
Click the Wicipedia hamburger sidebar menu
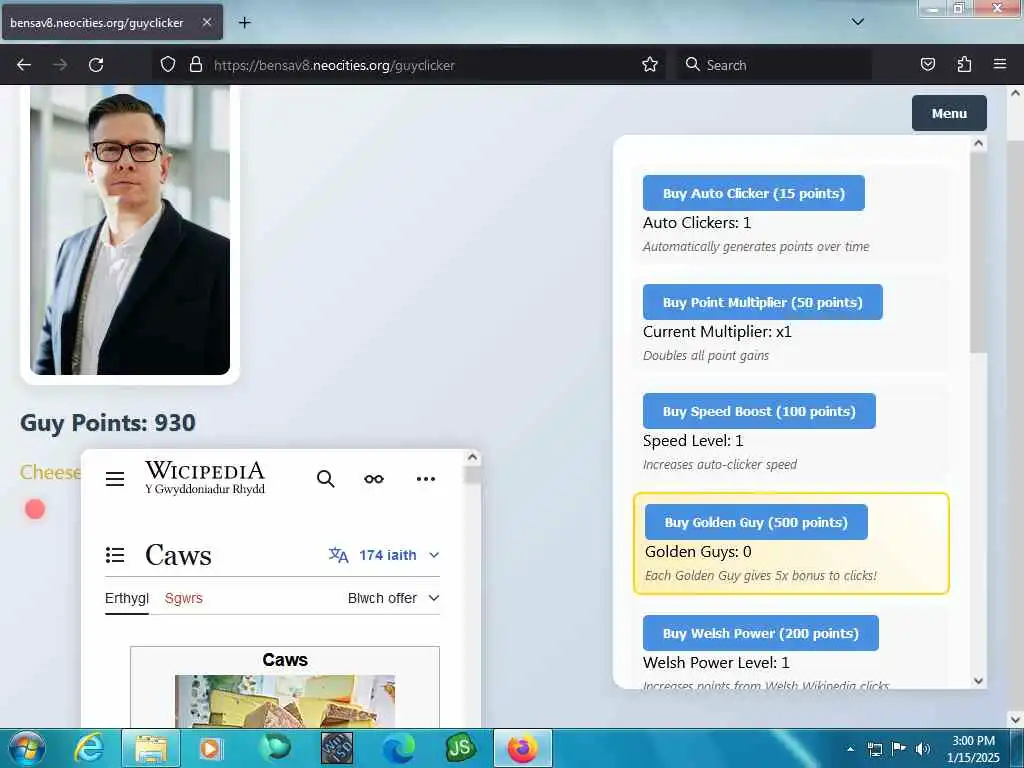coord(115,479)
